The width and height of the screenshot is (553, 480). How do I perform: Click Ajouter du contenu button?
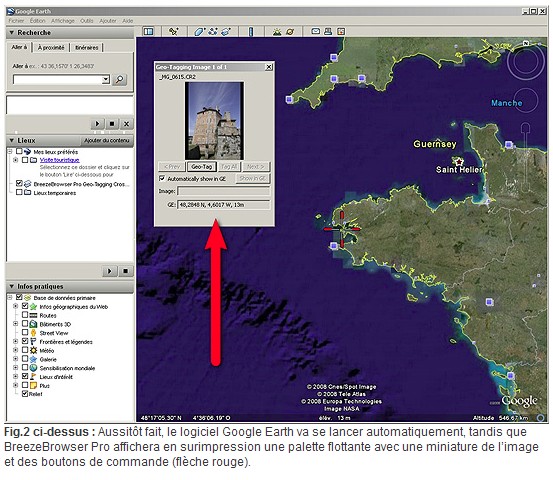pyautogui.click(x=107, y=140)
